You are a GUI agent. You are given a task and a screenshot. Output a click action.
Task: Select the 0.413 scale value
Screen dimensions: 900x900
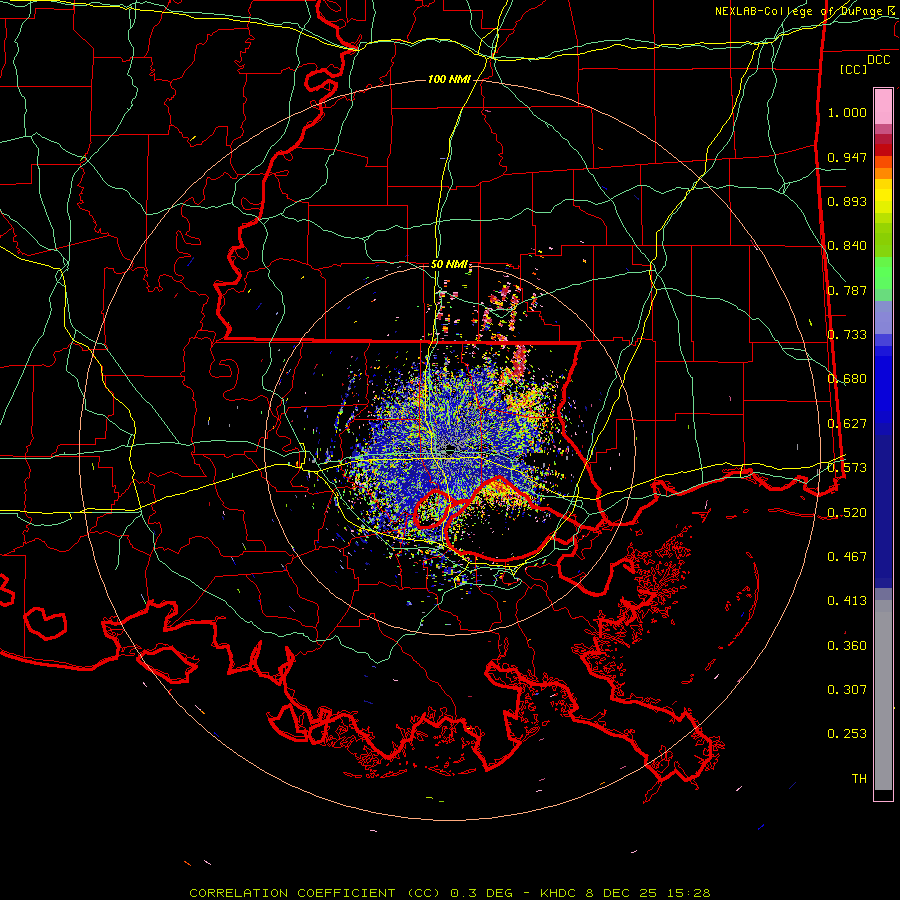click(x=847, y=601)
